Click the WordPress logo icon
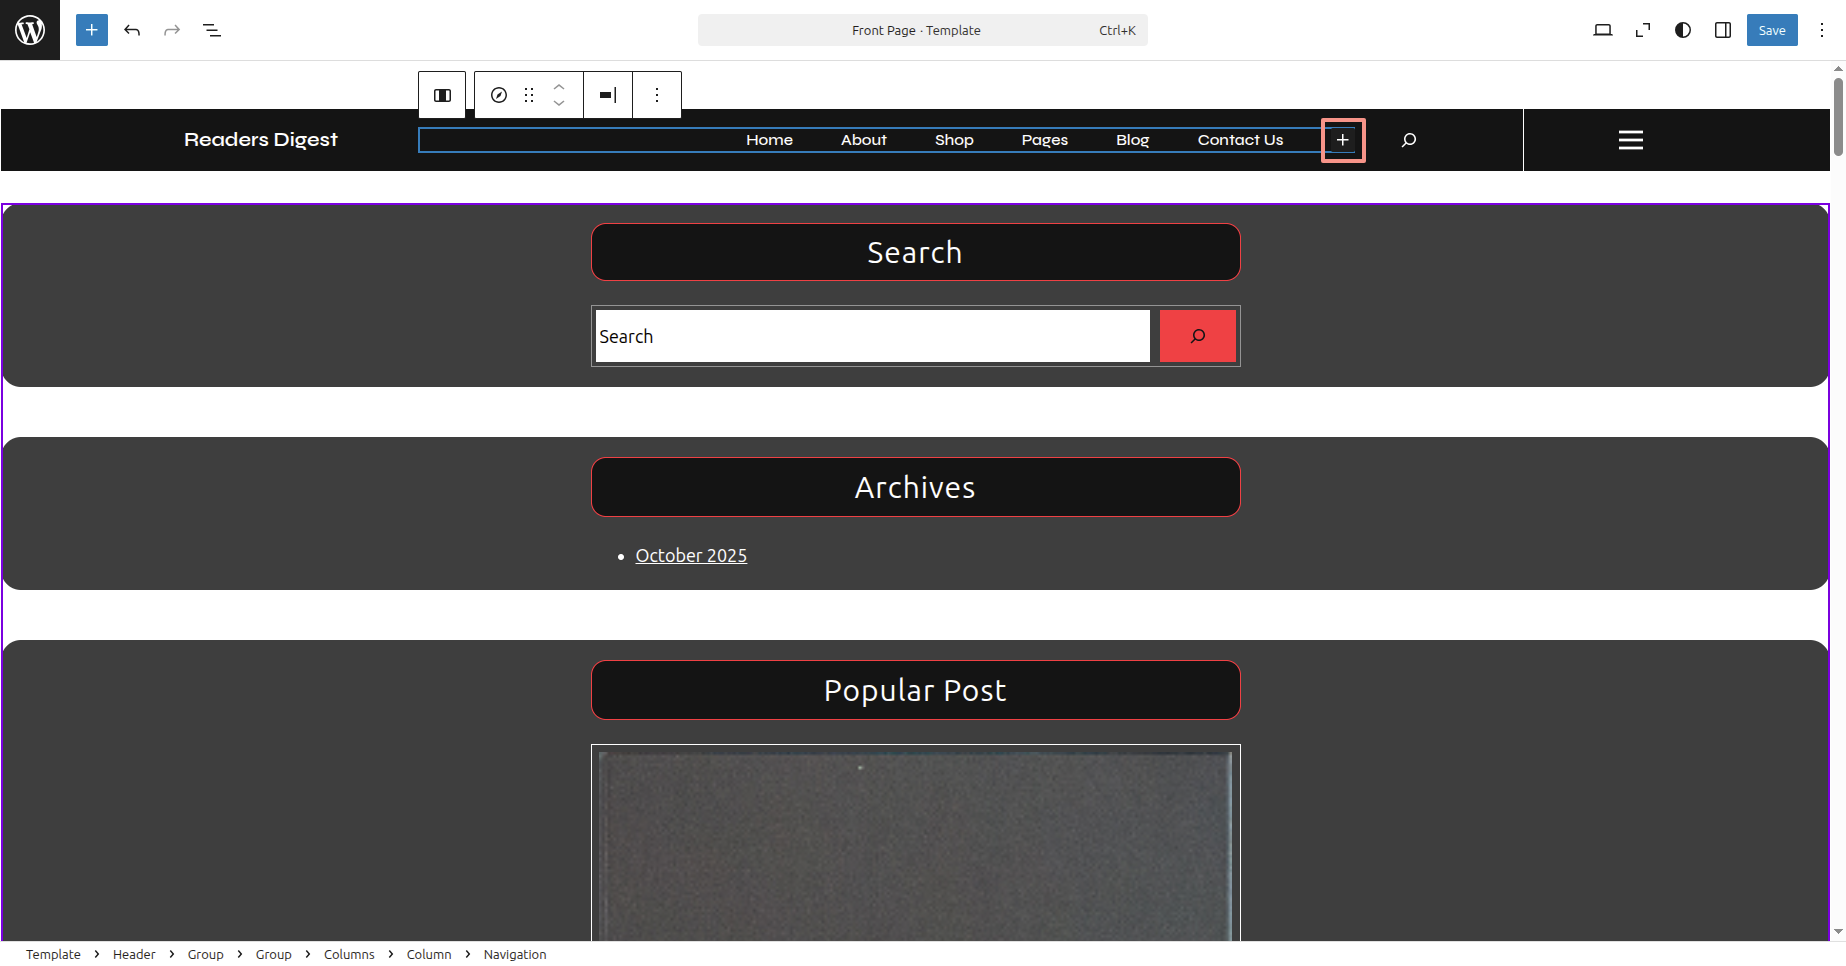The height and width of the screenshot is (966, 1846). click(x=30, y=30)
